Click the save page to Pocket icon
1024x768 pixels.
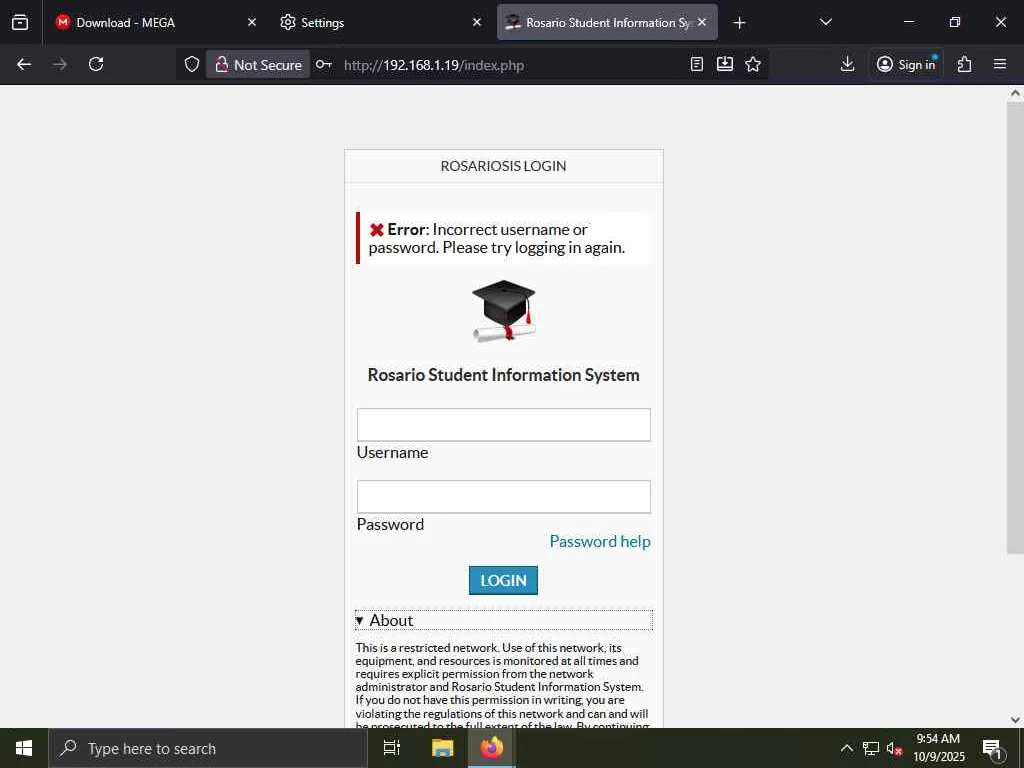[725, 64]
